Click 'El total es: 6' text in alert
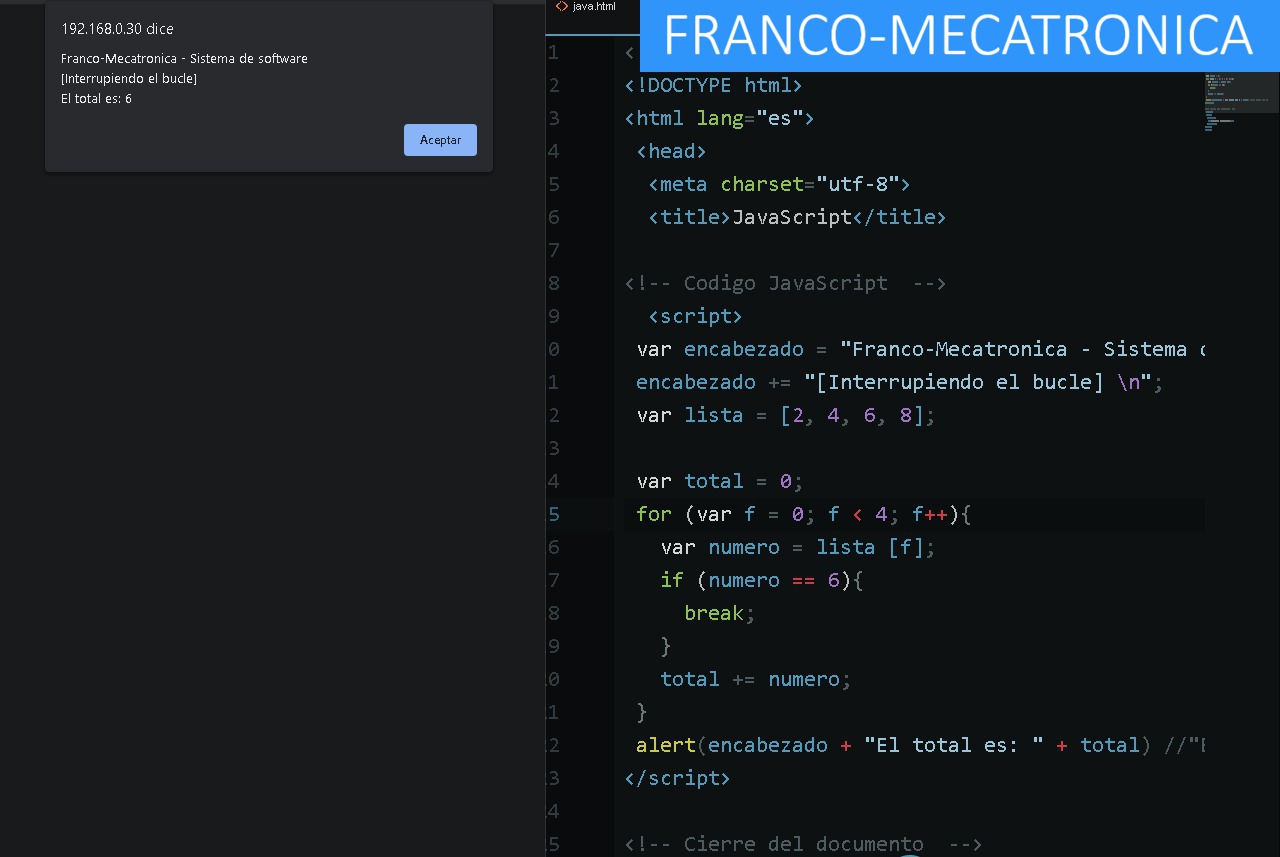 pyautogui.click(x=96, y=99)
